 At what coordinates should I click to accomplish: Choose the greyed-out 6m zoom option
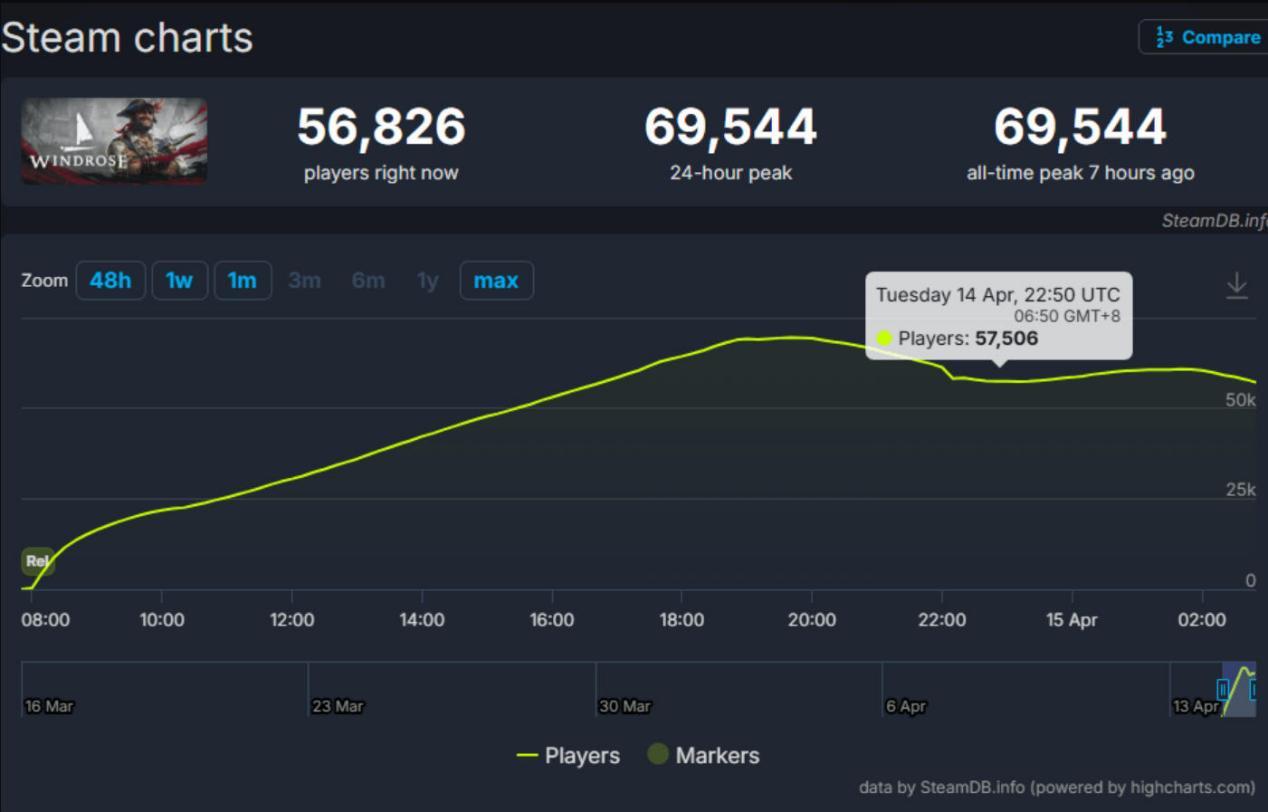point(368,281)
